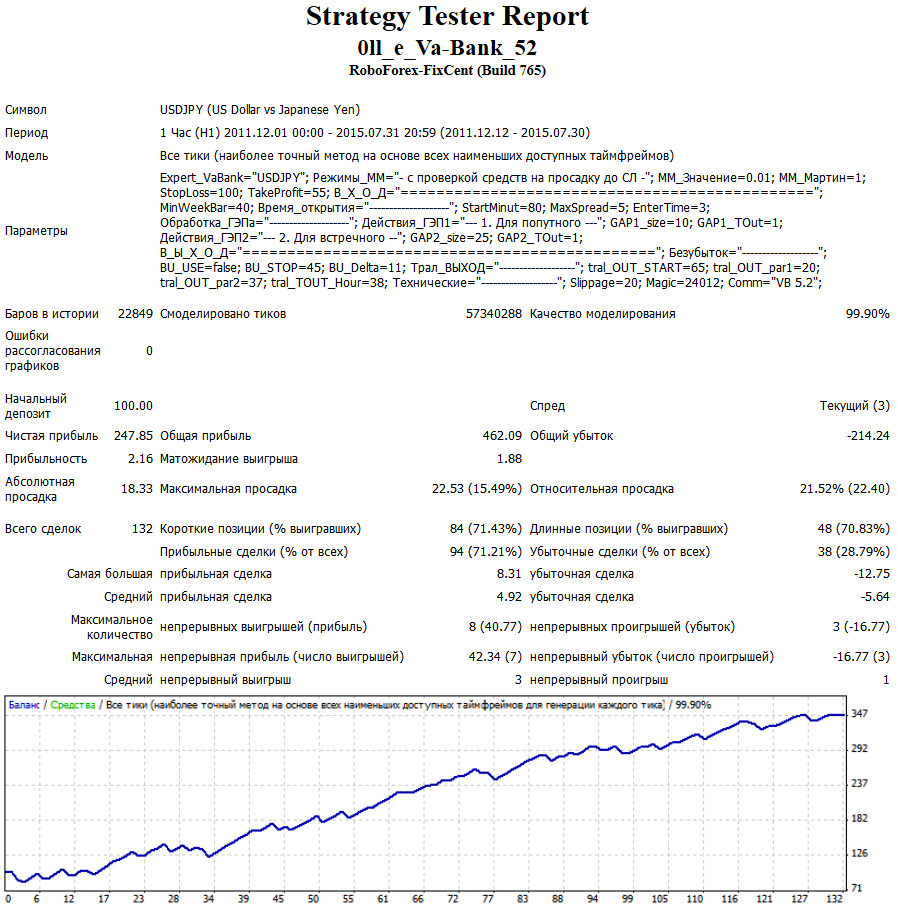The image size is (898, 908).
Task: Click the symbol value 'USDJPY (US Dollar vs Japanese Yen)'
Action: click(260, 109)
